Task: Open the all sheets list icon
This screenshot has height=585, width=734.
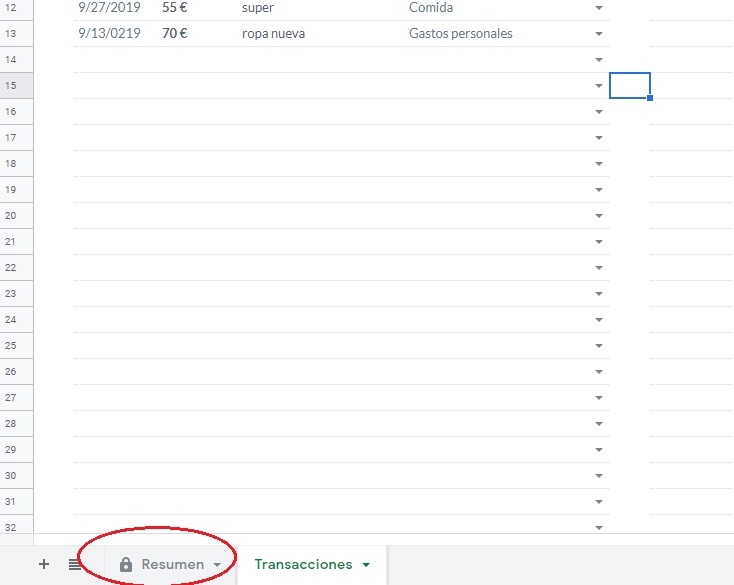Action: [x=75, y=564]
